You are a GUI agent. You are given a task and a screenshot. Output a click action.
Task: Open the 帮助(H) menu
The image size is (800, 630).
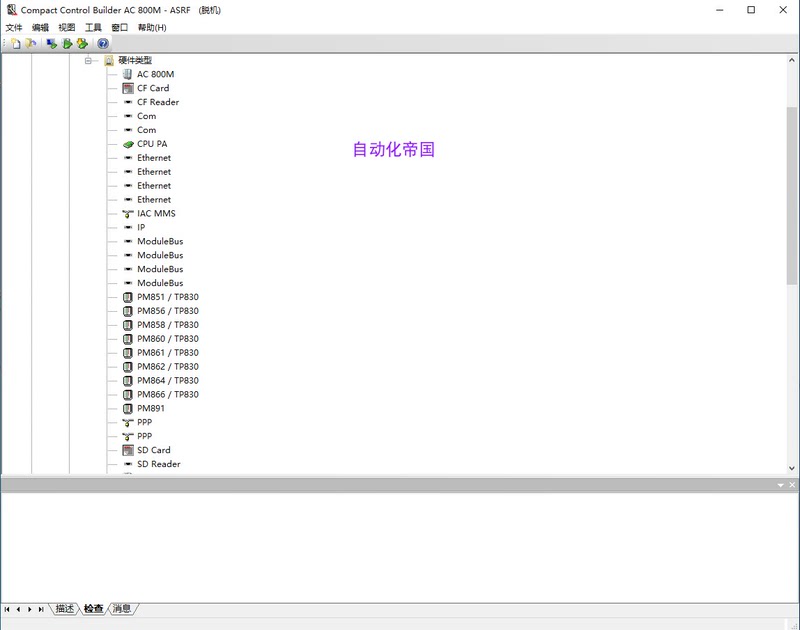click(152, 28)
